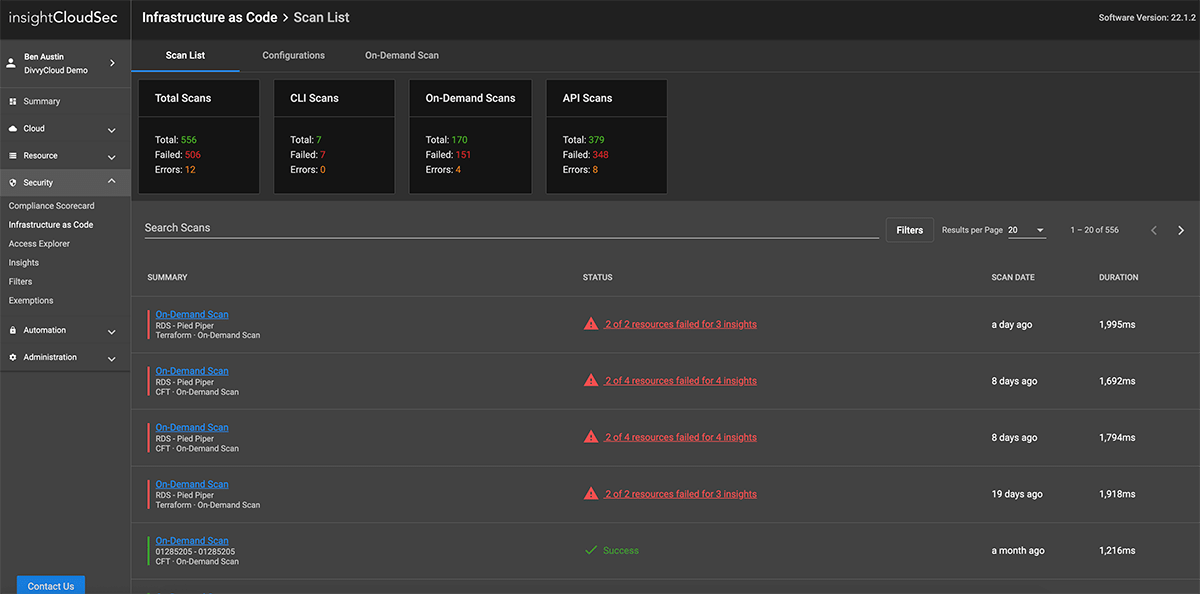Click the Automation lock icon in sidebar
Screen dimensions: 1200x594
tap(13, 330)
